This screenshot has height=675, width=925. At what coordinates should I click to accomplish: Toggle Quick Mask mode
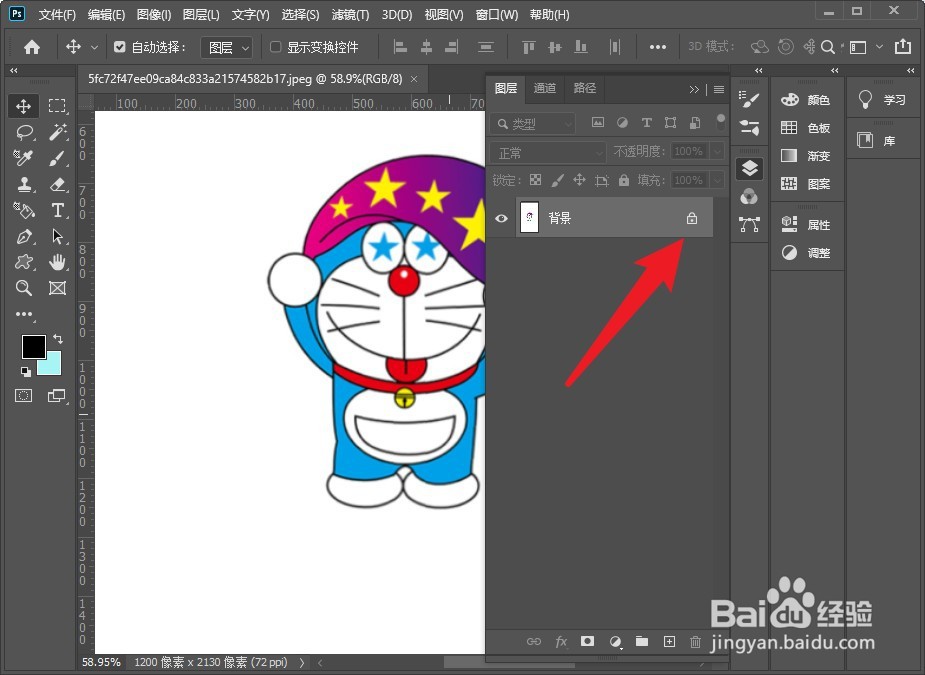24,395
